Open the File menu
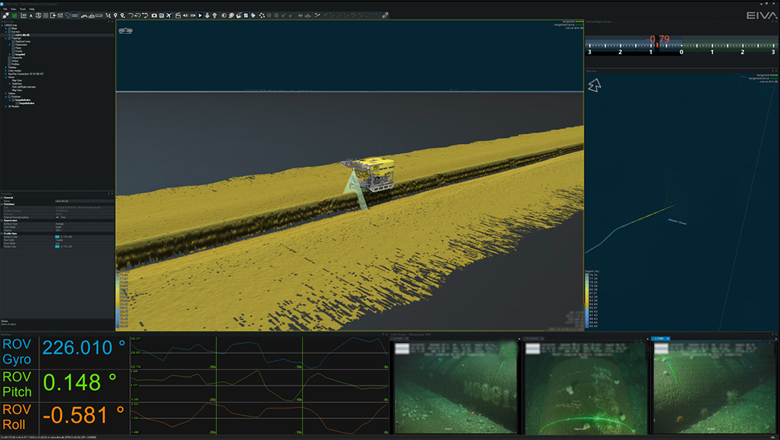The width and height of the screenshot is (780, 440). point(6,7)
